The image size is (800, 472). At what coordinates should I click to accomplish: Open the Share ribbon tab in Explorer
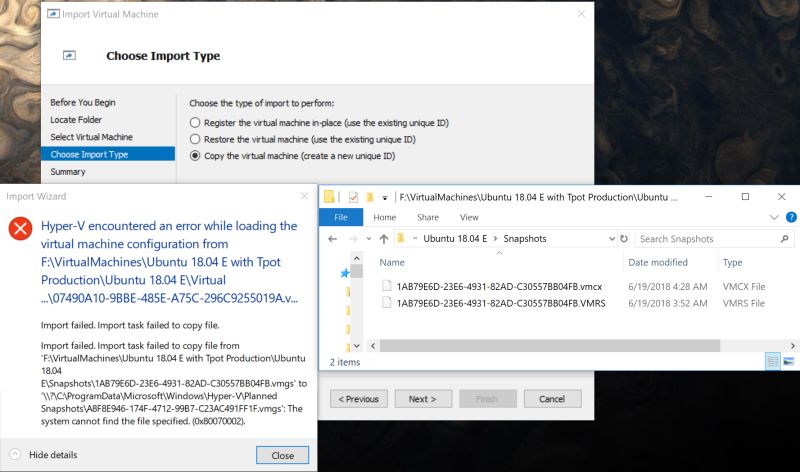[428, 217]
